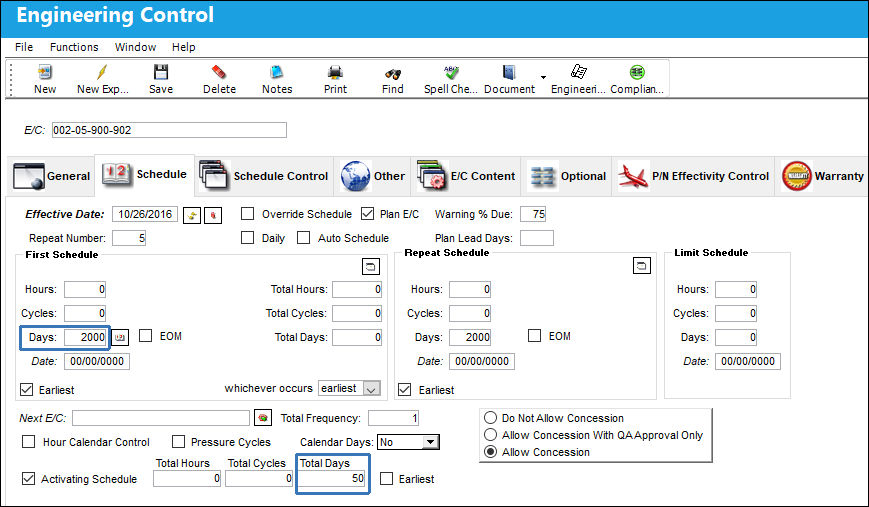The image size is (869, 507).
Task: Print using the printer icon
Action: click(x=335, y=72)
